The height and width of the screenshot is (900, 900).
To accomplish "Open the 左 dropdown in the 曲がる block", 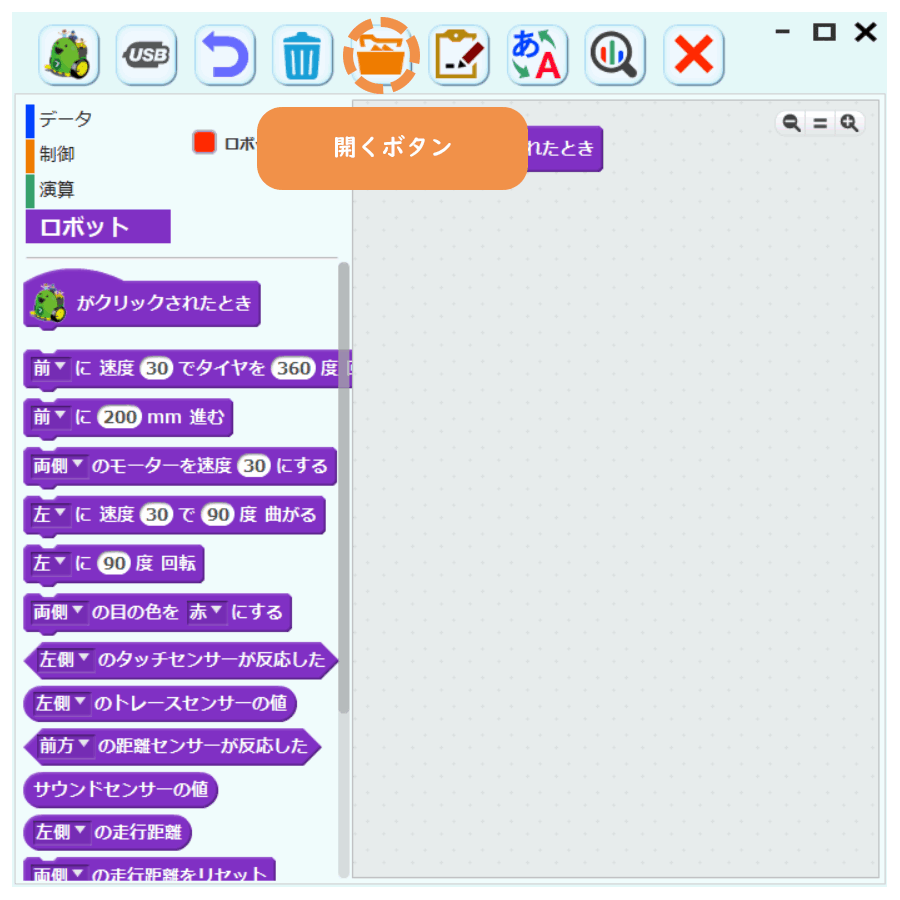I will 49,514.
